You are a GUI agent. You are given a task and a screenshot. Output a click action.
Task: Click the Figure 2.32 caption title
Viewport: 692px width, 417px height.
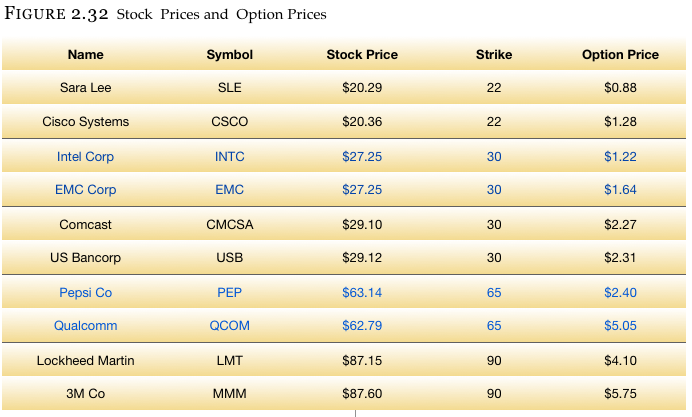(x=165, y=14)
